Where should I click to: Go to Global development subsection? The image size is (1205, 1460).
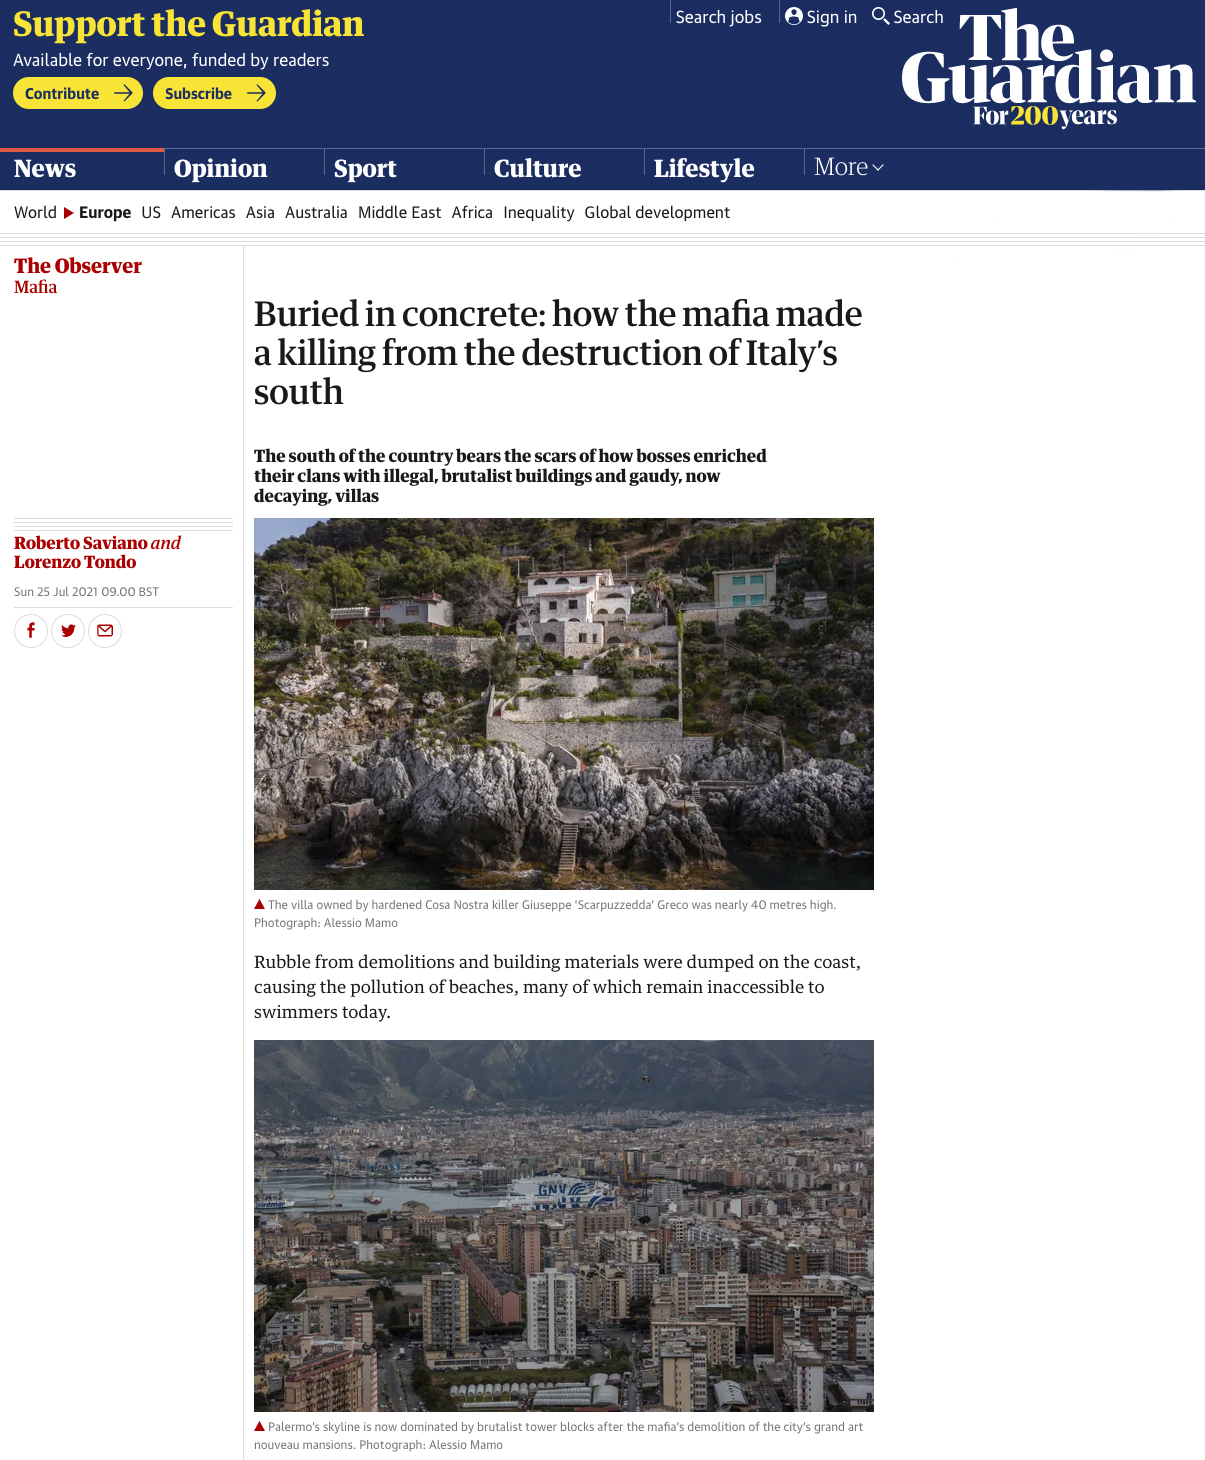(x=657, y=212)
